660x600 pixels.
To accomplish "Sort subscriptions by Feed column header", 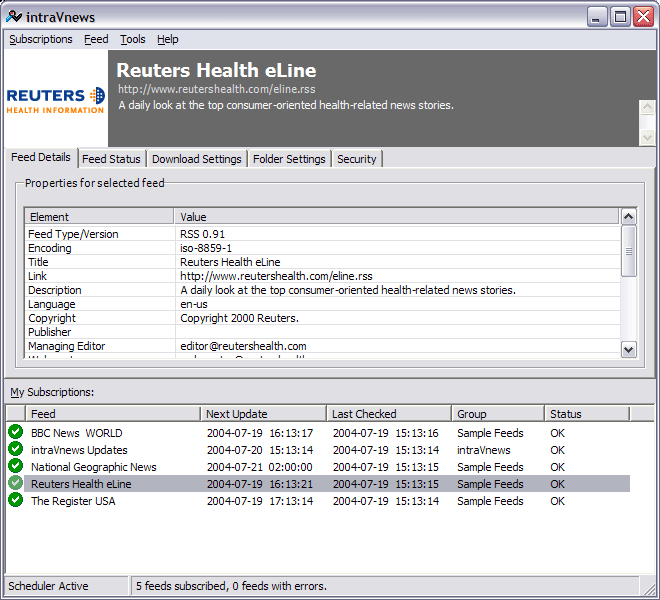I will [x=113, y=414].
